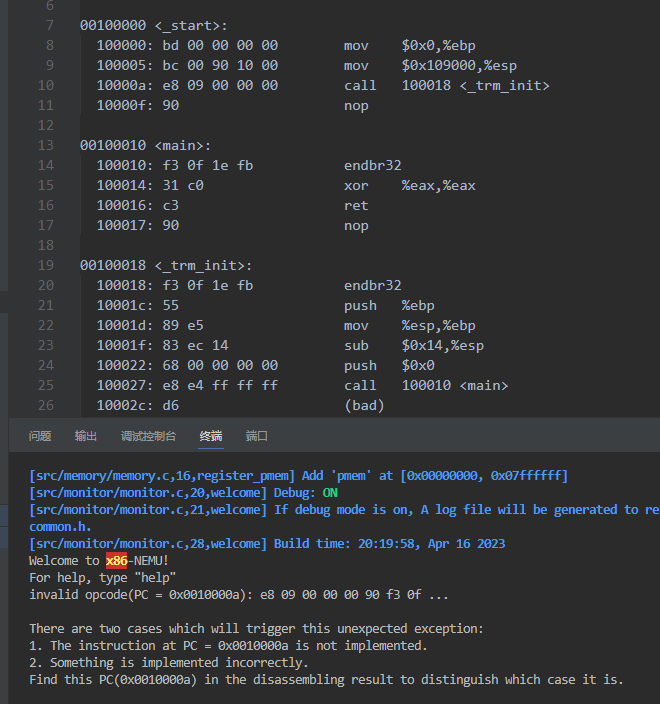660x704 pixels.
Task: Click 'xor %eax,%eax' instruction
Action: tap(410, 185)
